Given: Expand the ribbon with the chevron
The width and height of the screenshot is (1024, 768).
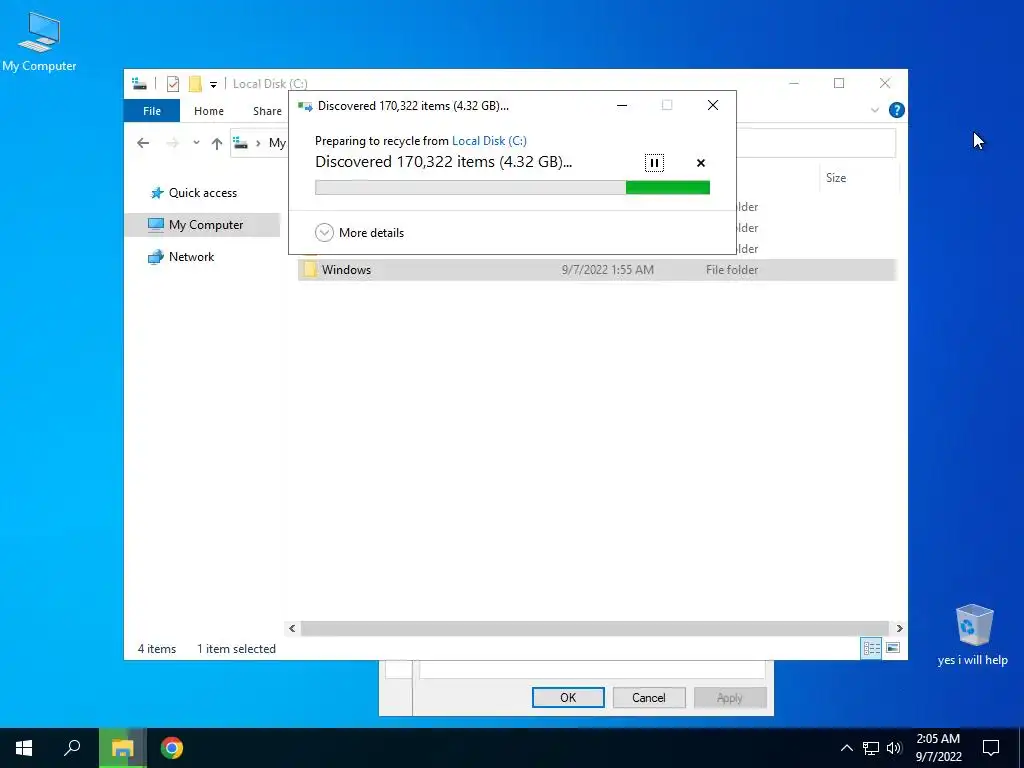Looking at the screenshot, I should click(x=874, y=110).
